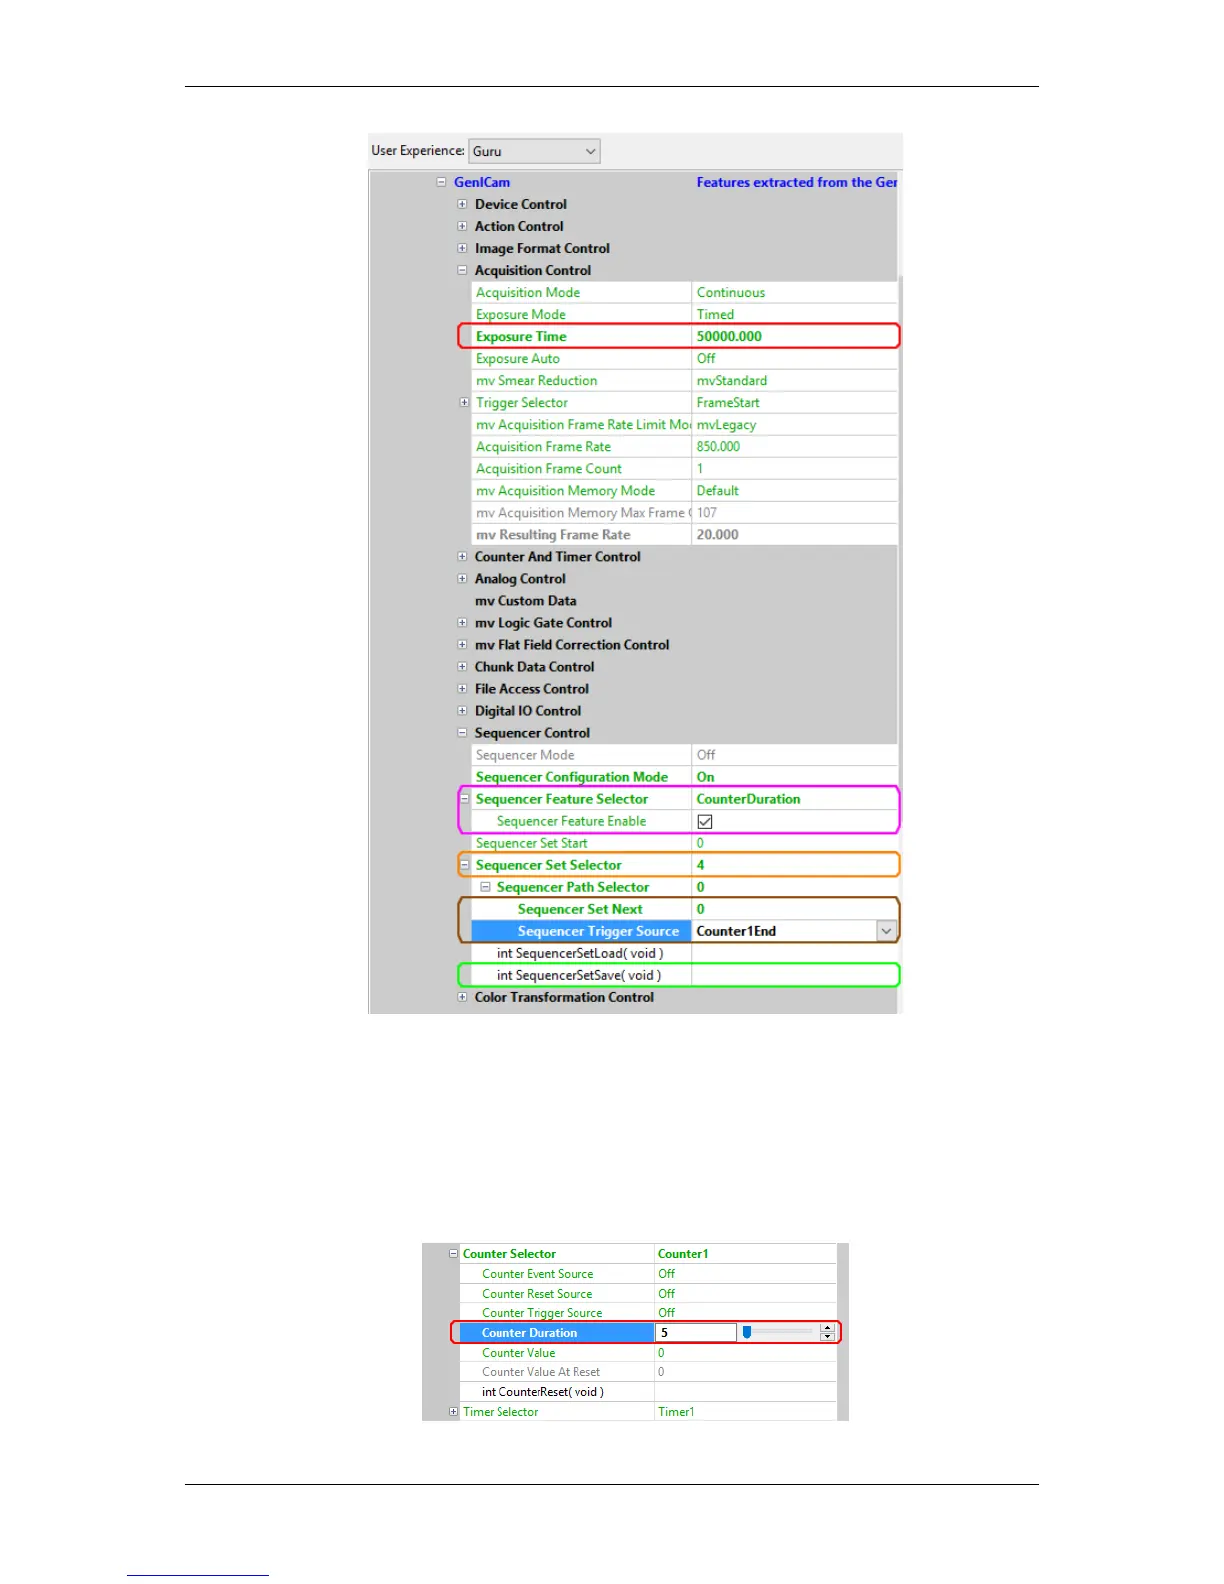Collapse Sequencer Set Selector node

point(464,864)
